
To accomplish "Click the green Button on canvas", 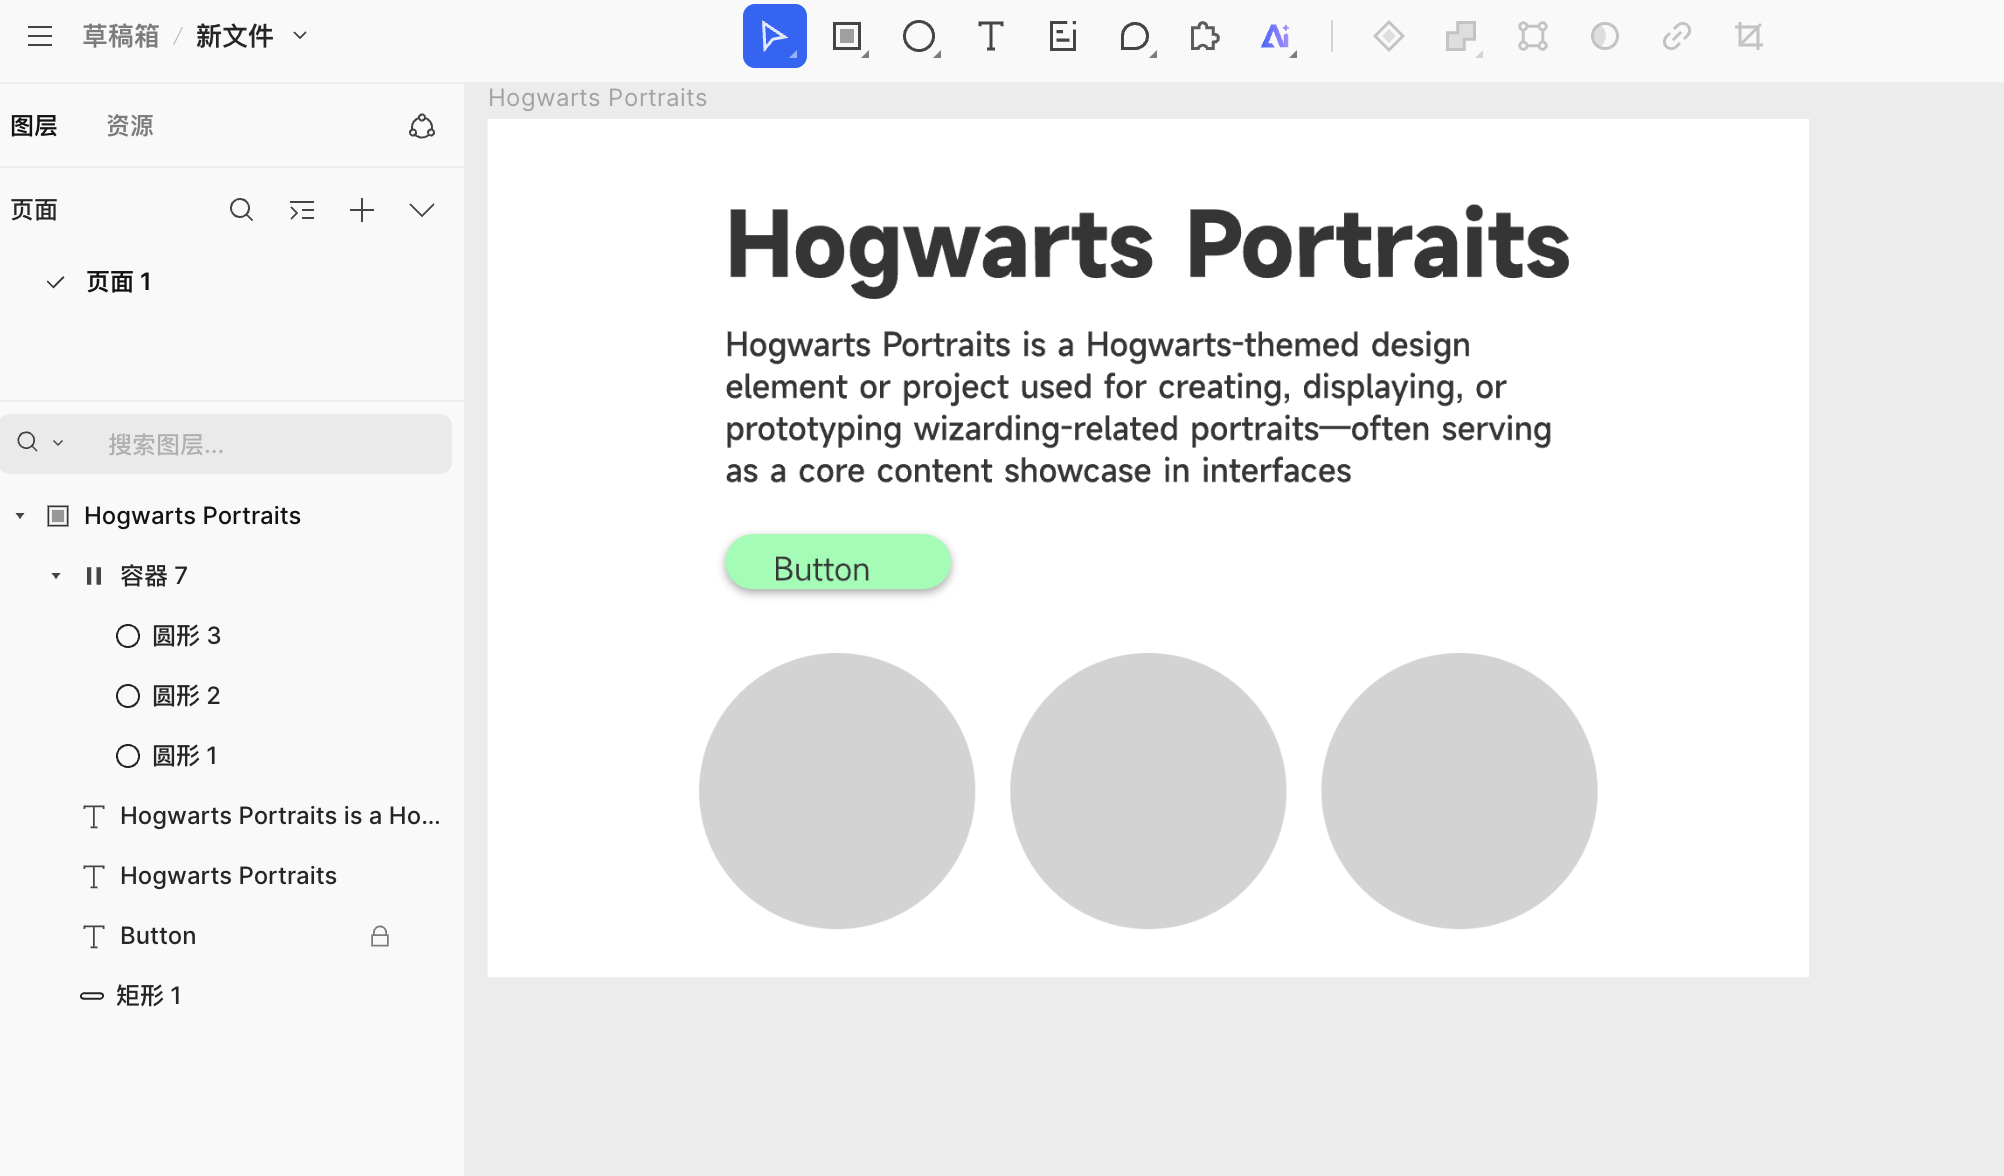I will 837,563.
